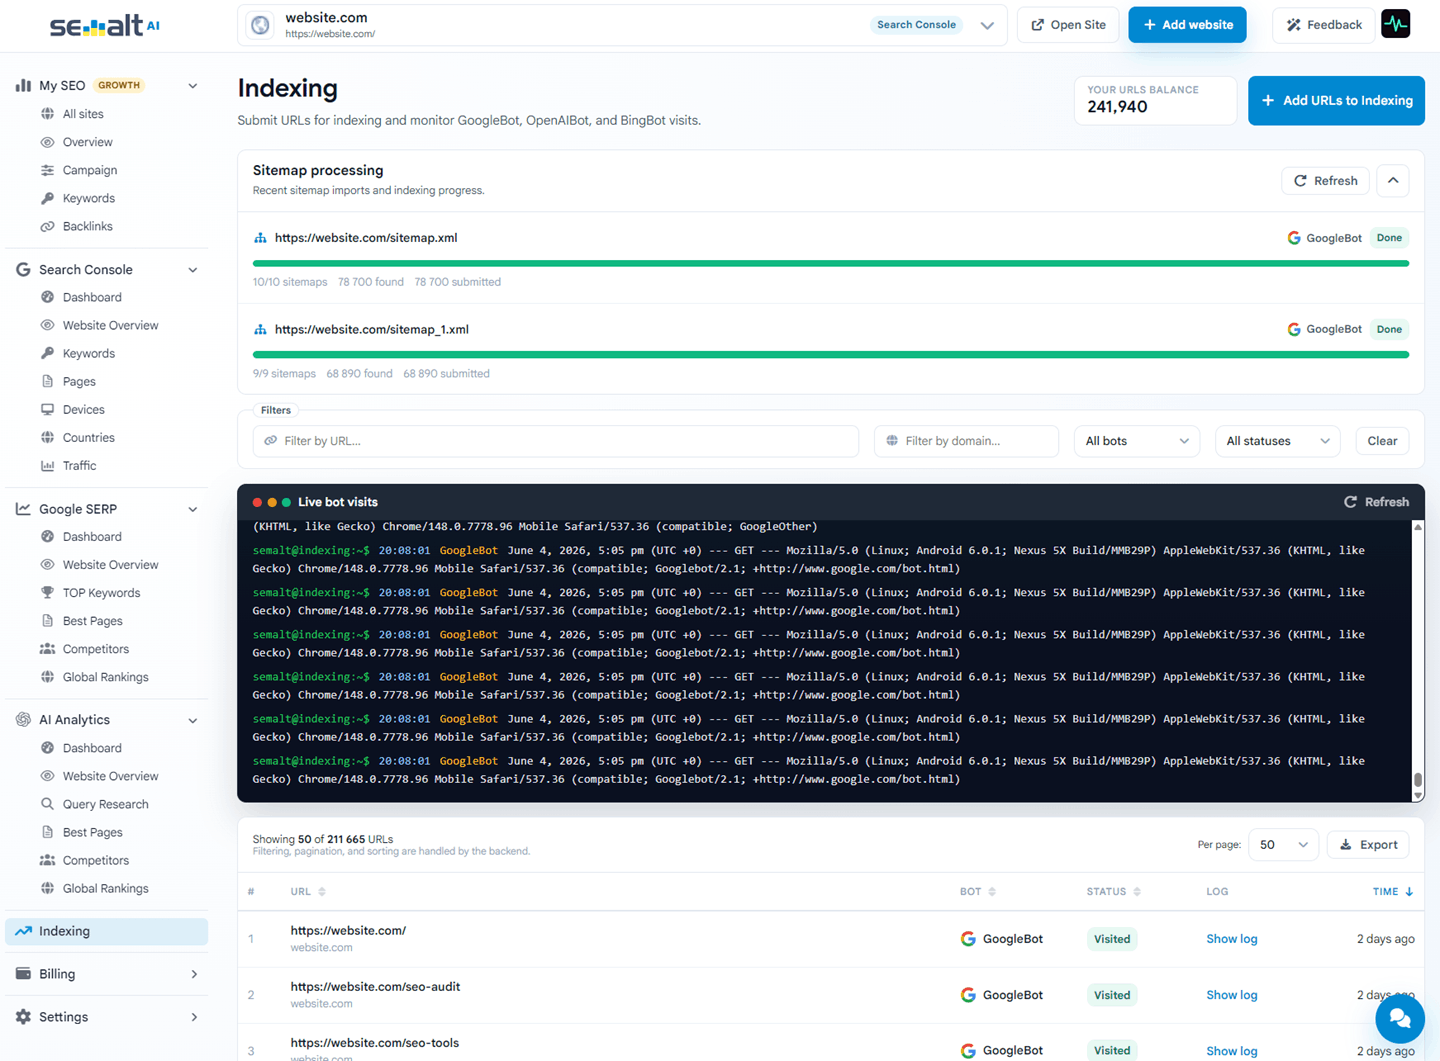
Task: Click the Open Site button
Action: coord(1068,25)
